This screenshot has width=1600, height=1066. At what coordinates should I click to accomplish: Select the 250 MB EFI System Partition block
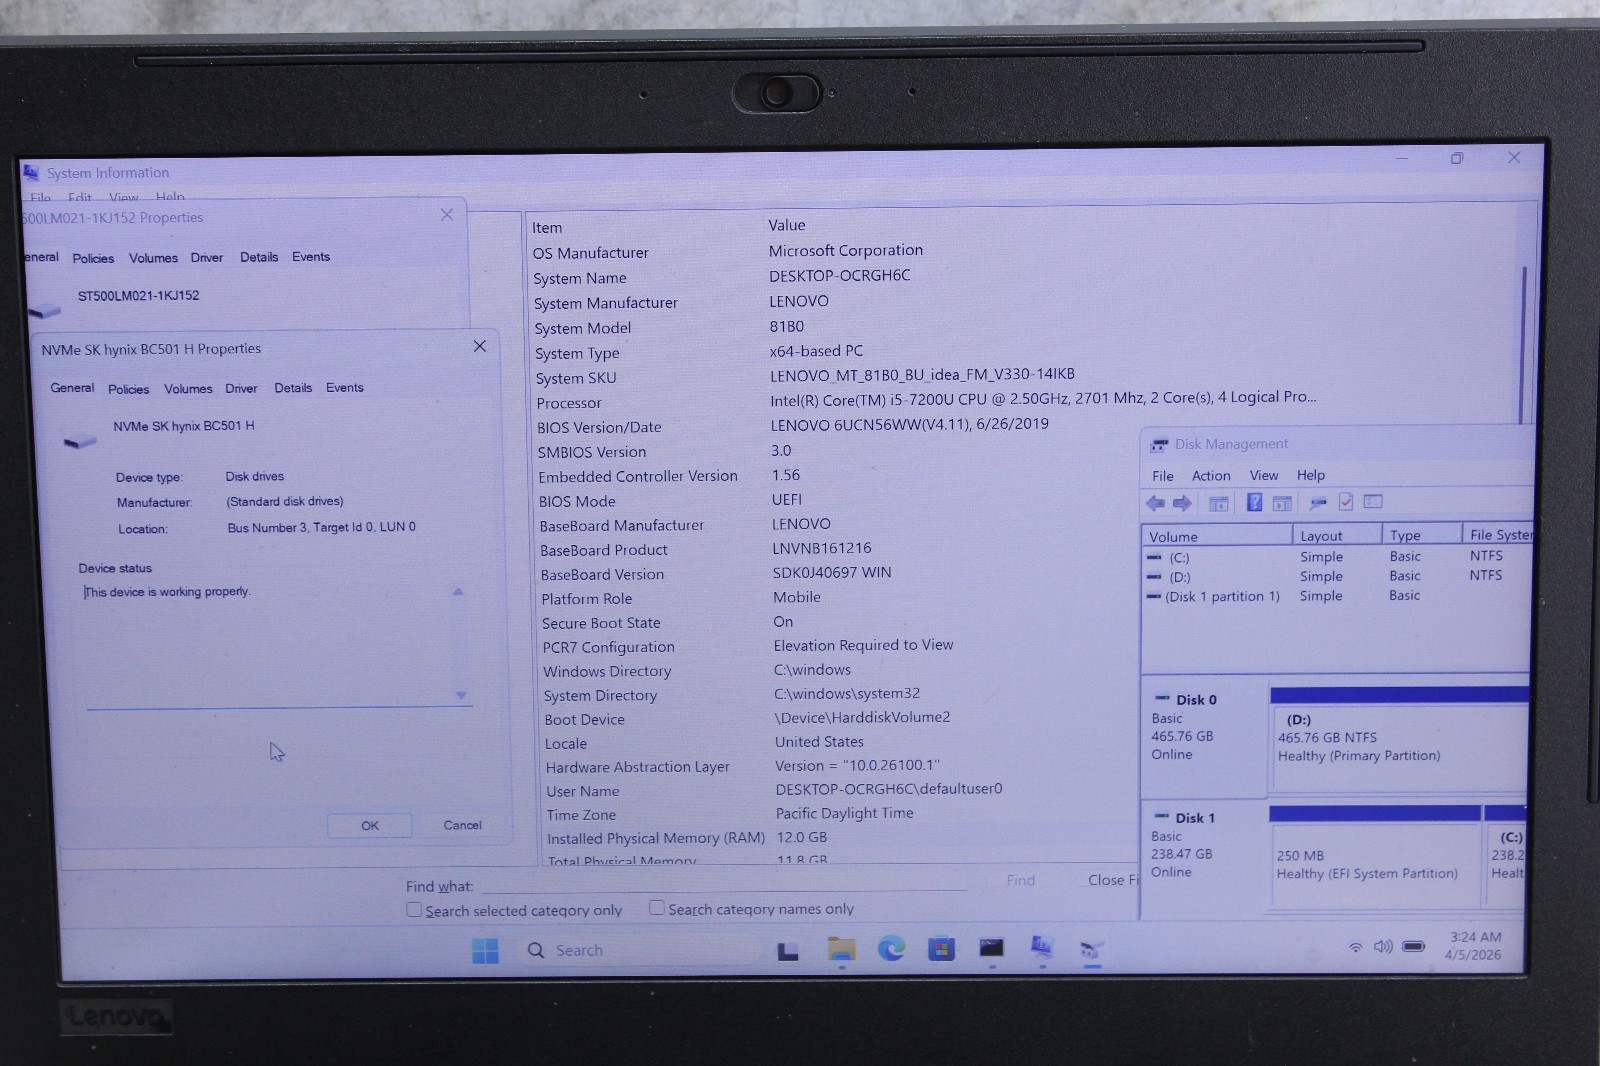[x=1376, y=857]
